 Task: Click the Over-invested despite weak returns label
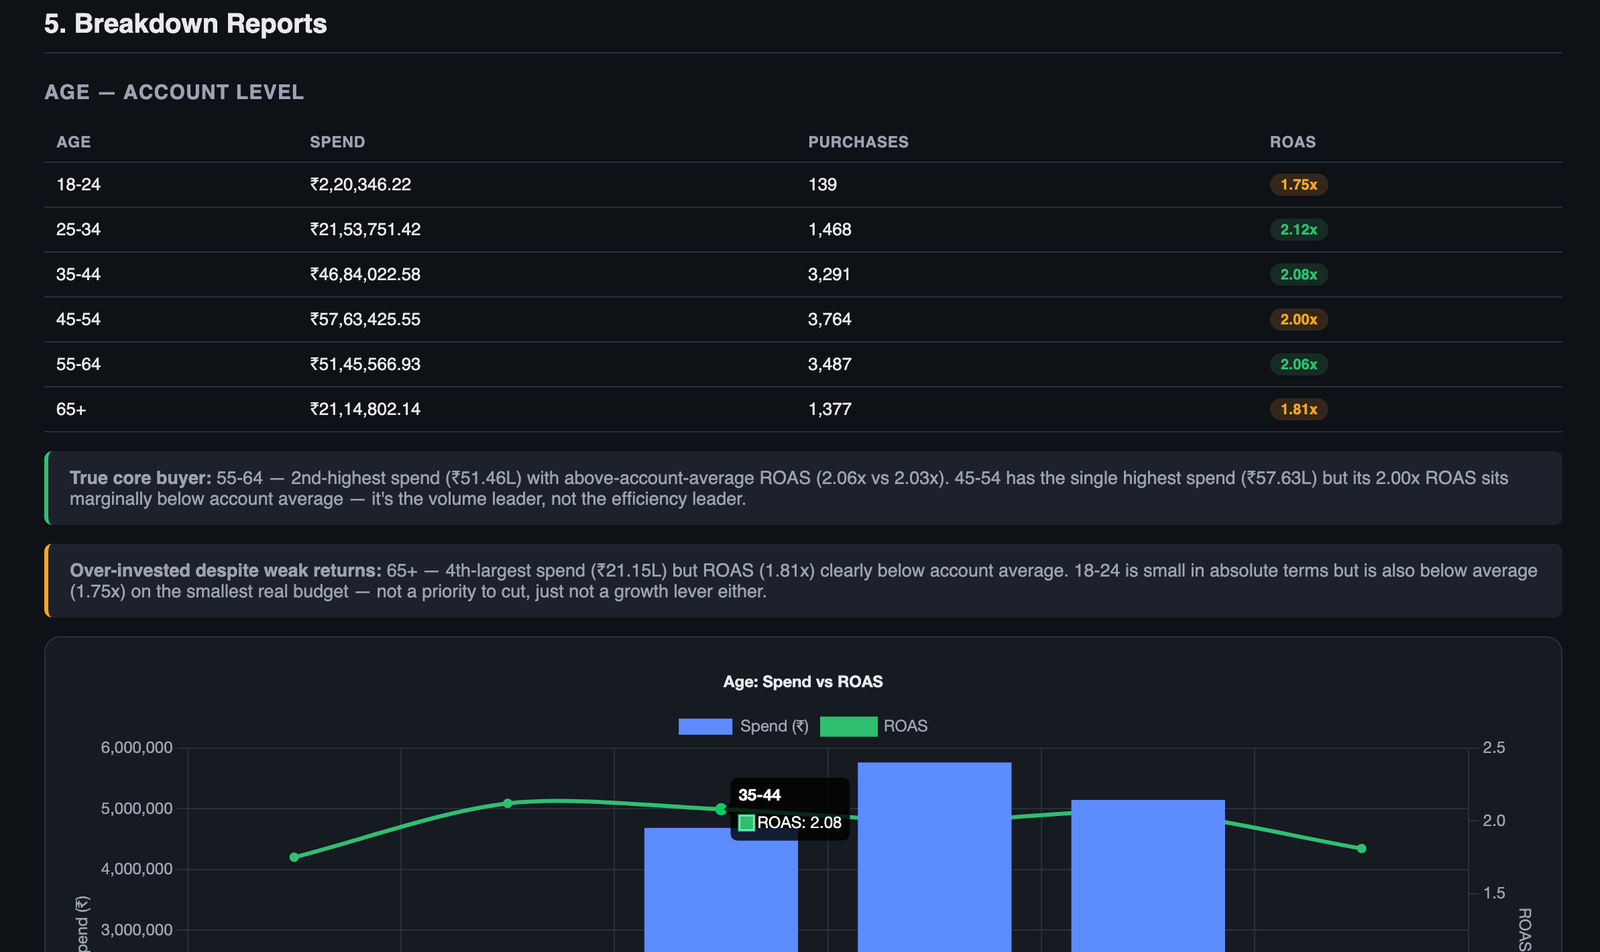[226, 571]
